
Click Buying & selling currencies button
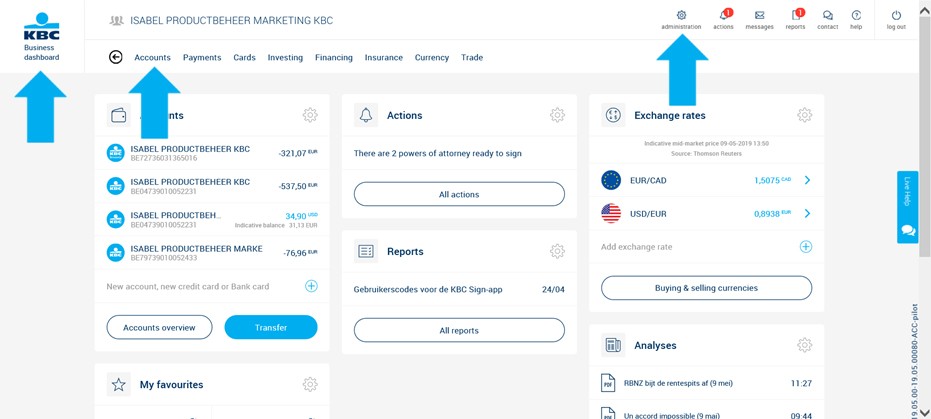point(707,288)
